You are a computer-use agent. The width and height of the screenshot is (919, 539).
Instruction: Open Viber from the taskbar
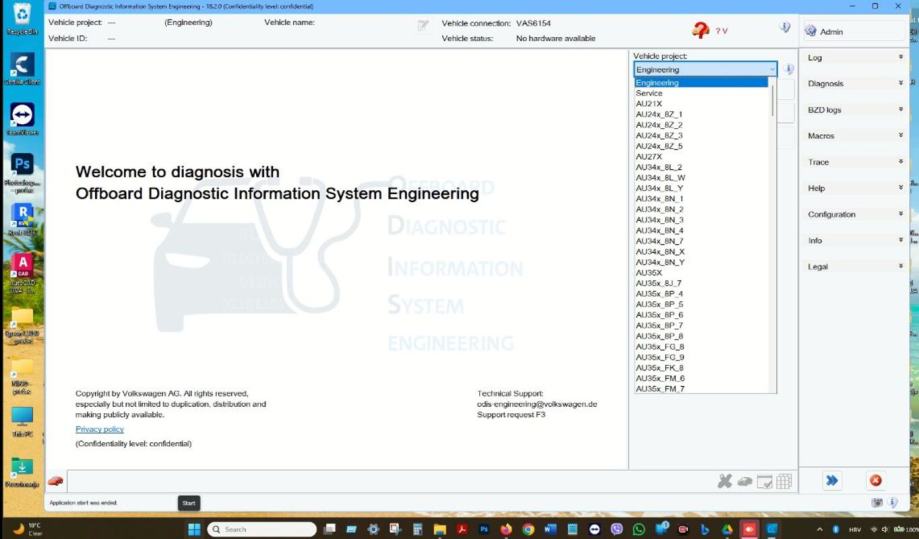pyautogui.click(x=617, y=529)
